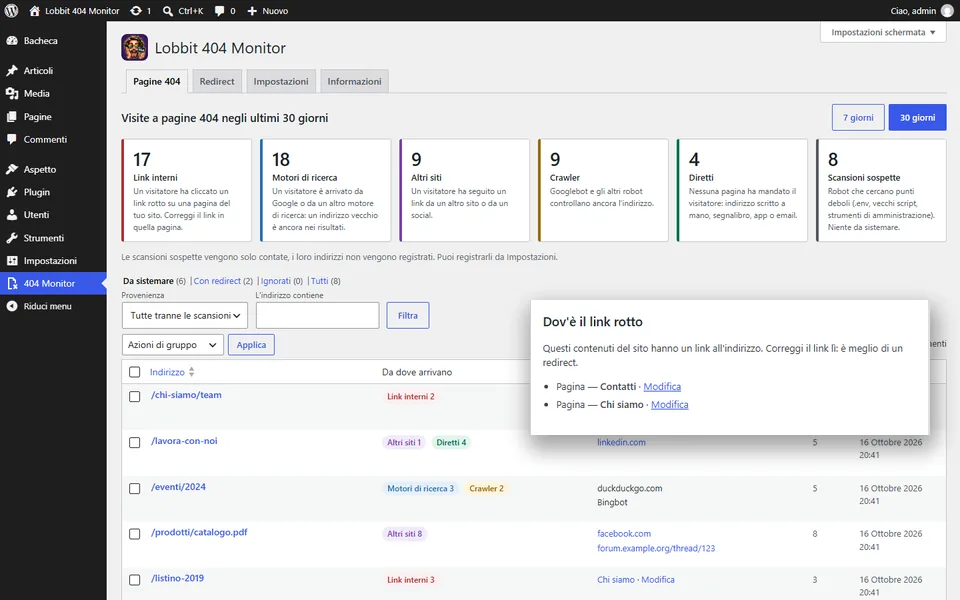Check the /listino-2019 row checkbox
Screen dimensions: 960x600
pyautogui.click(x=135, y=580)
